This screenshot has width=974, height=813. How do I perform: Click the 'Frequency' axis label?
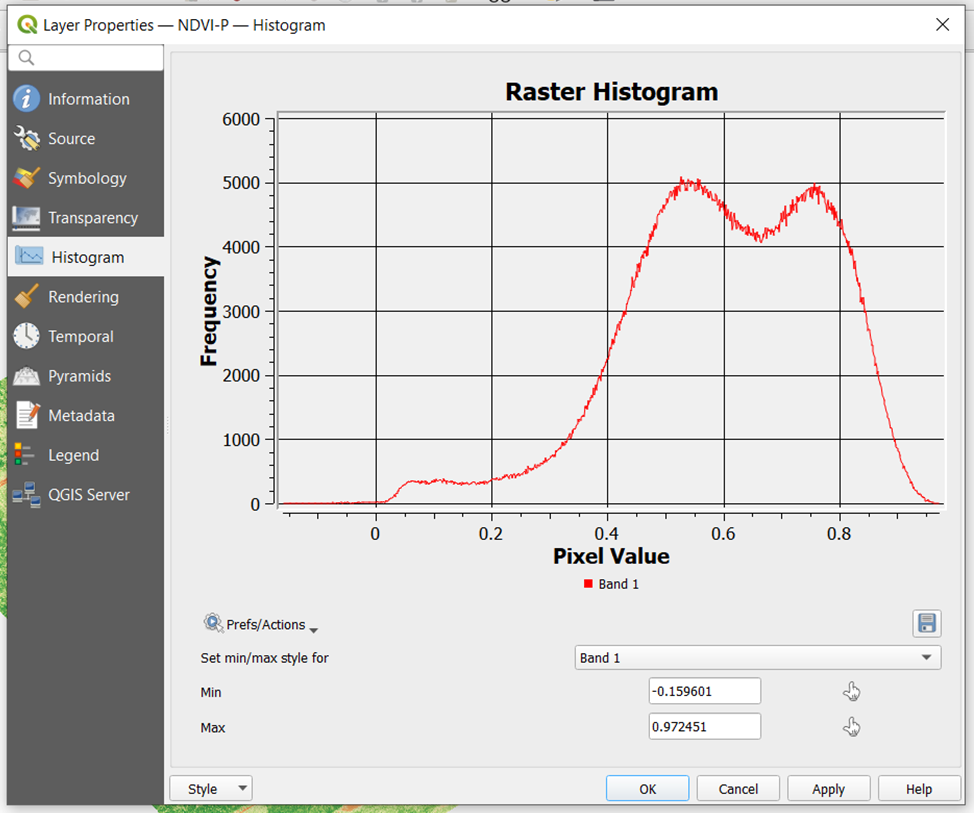[x=209, y=311]
